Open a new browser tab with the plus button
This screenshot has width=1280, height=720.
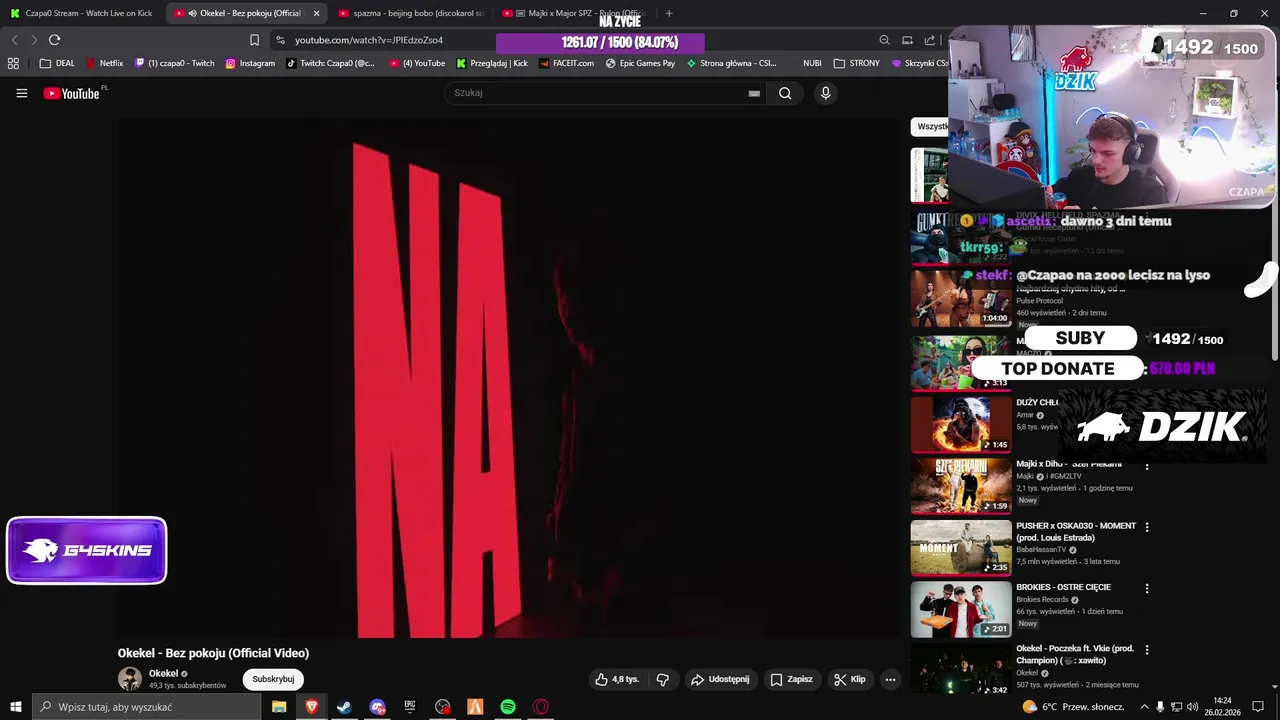point(669,13)
